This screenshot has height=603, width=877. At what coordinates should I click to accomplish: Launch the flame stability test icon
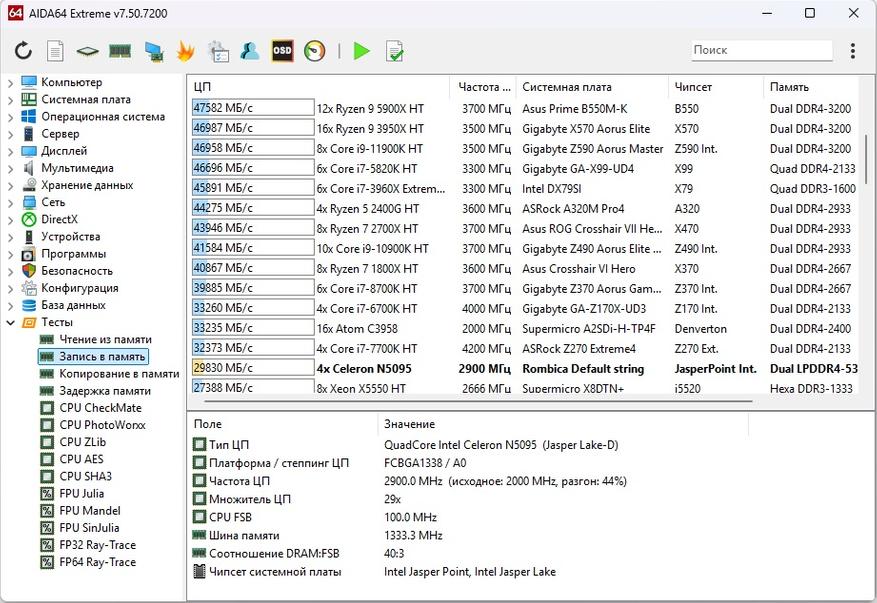click(x=185, y=51)
